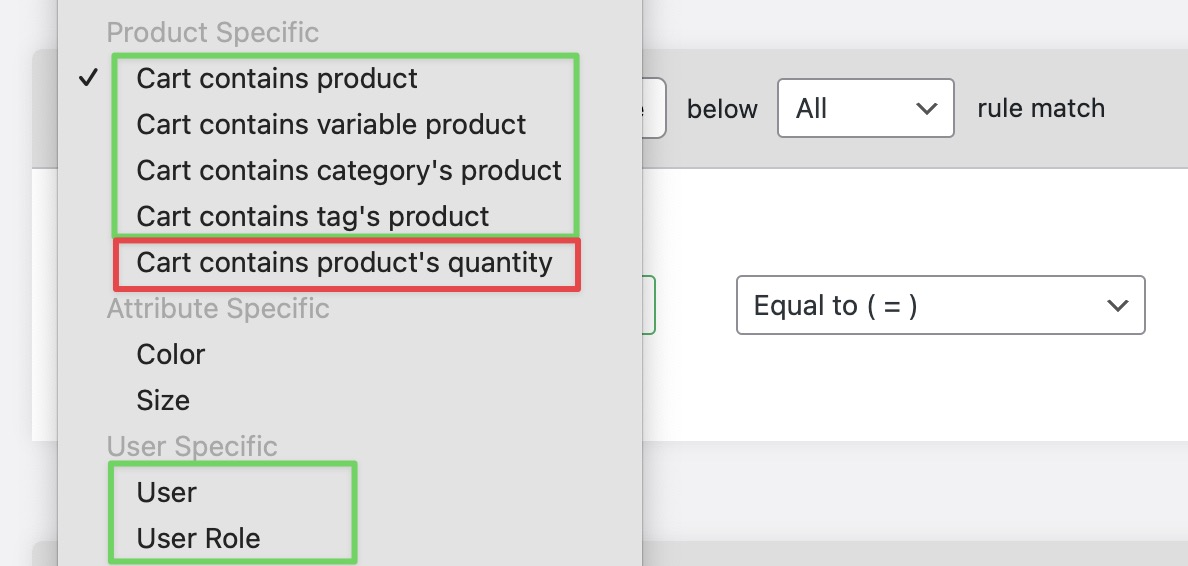
Task: Open the partially hidden dropdown before below
Action: click(x=654, y=108)
